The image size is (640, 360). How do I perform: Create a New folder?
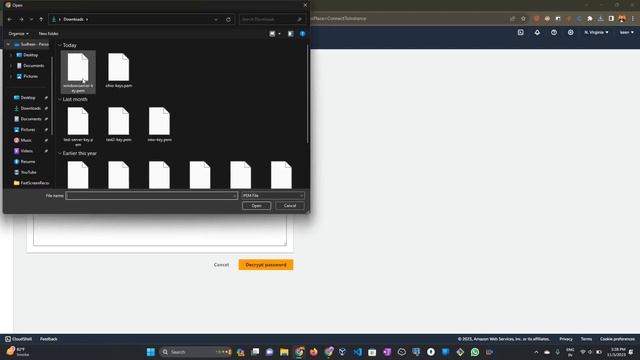pos(48,33)
